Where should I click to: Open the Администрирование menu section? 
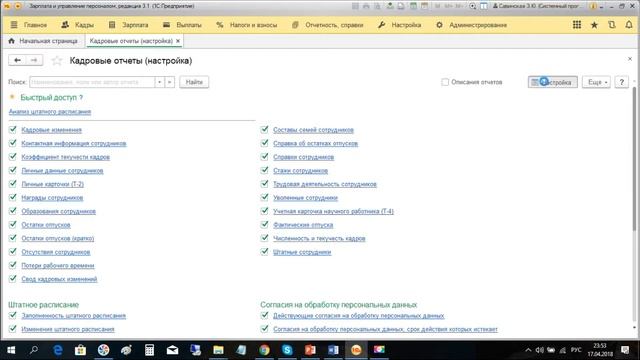[x=478, y=25]
